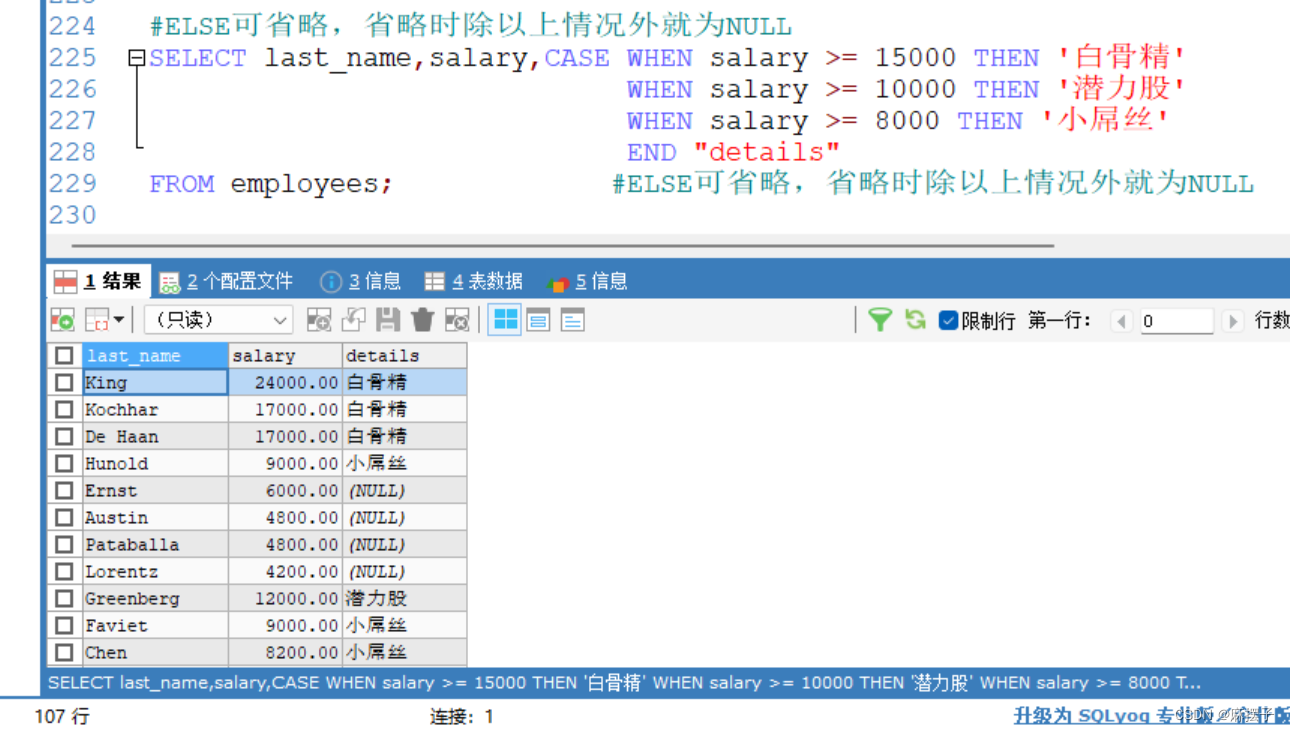Sort by details column header

click(x=404, y=355)
